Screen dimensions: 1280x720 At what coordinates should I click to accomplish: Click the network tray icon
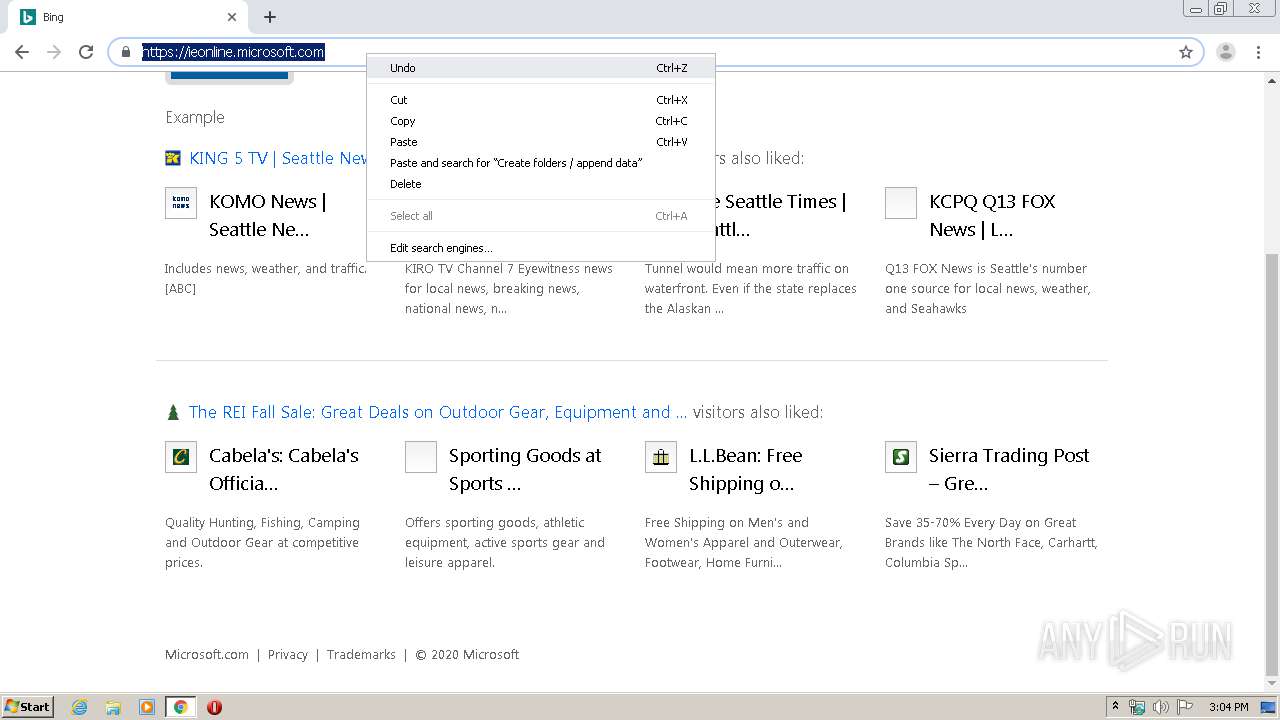[x=1137, y=707]
